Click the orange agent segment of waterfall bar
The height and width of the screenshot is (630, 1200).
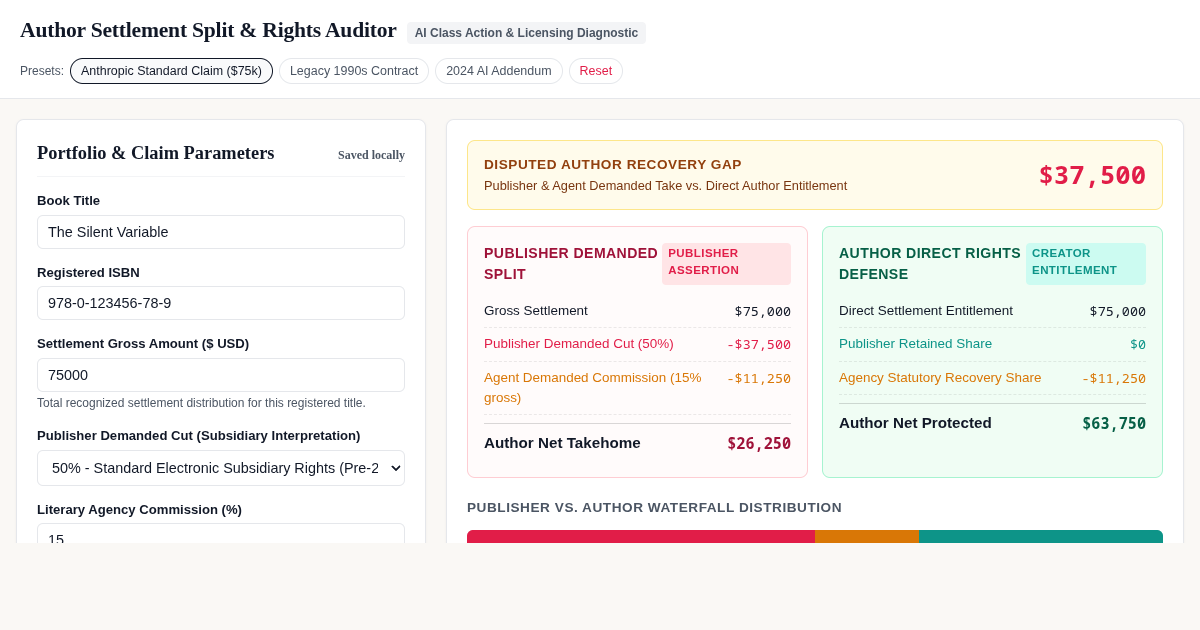tap(867, 537)
